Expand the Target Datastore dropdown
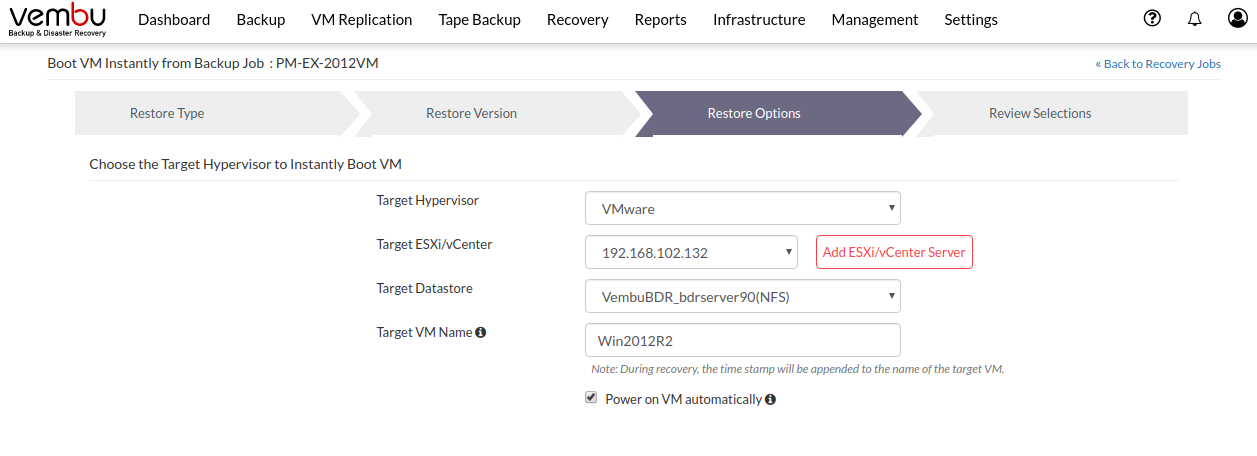 coord(743,296)
